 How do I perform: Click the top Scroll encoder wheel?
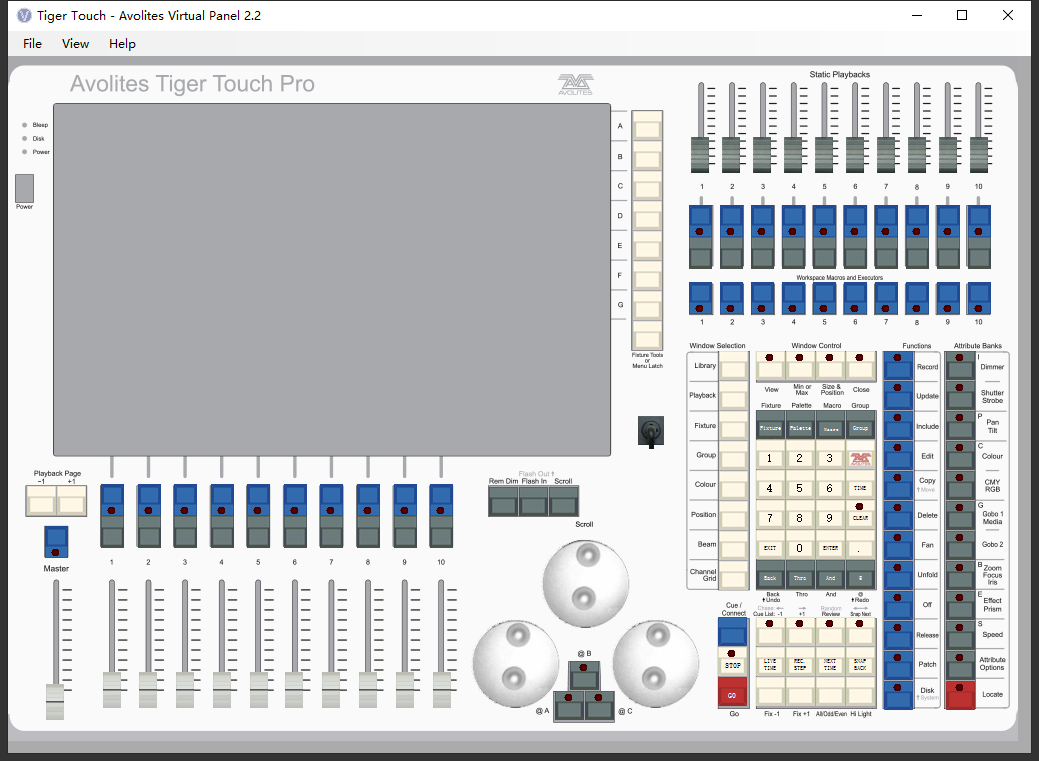[x=585, y=583]
